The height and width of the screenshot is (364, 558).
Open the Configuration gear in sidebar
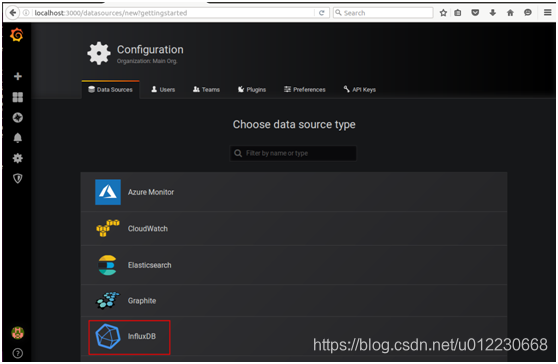click(17, 158)
